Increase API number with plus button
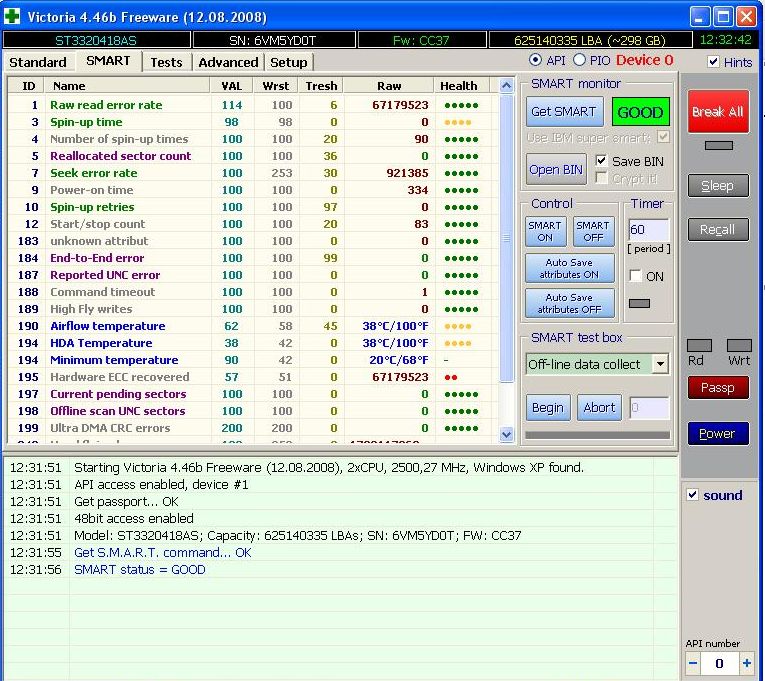Image resolution: width=765 pixels, height=681 pixels. click(x=747, y=663)
